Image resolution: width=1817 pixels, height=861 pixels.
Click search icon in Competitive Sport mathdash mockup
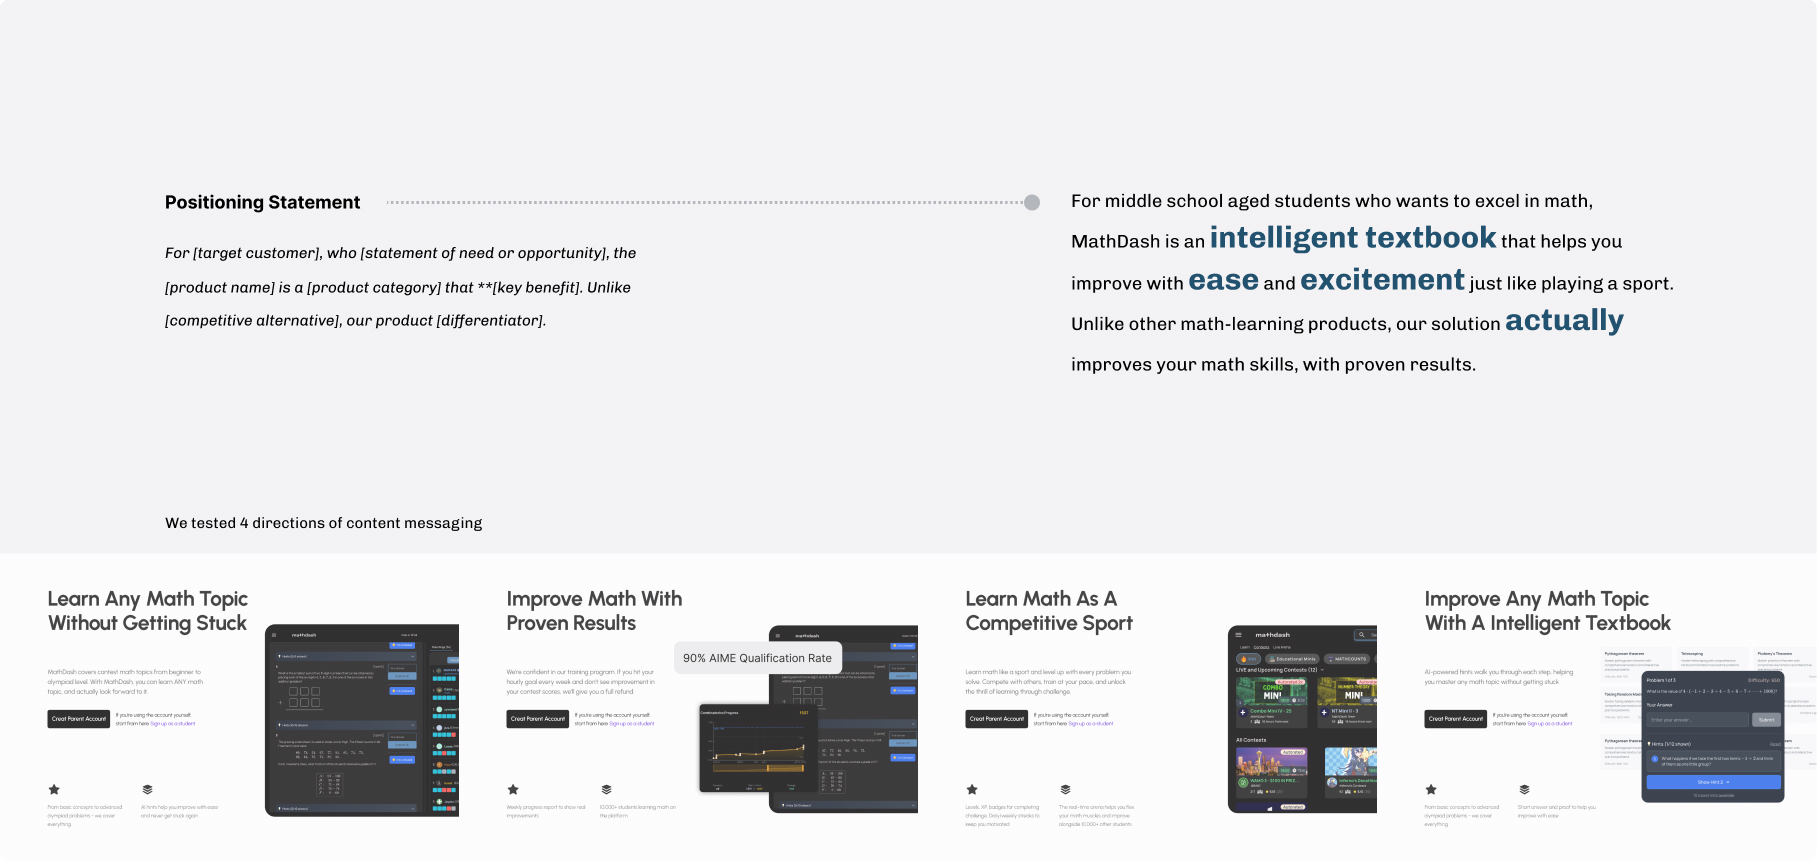(1361, 635)
